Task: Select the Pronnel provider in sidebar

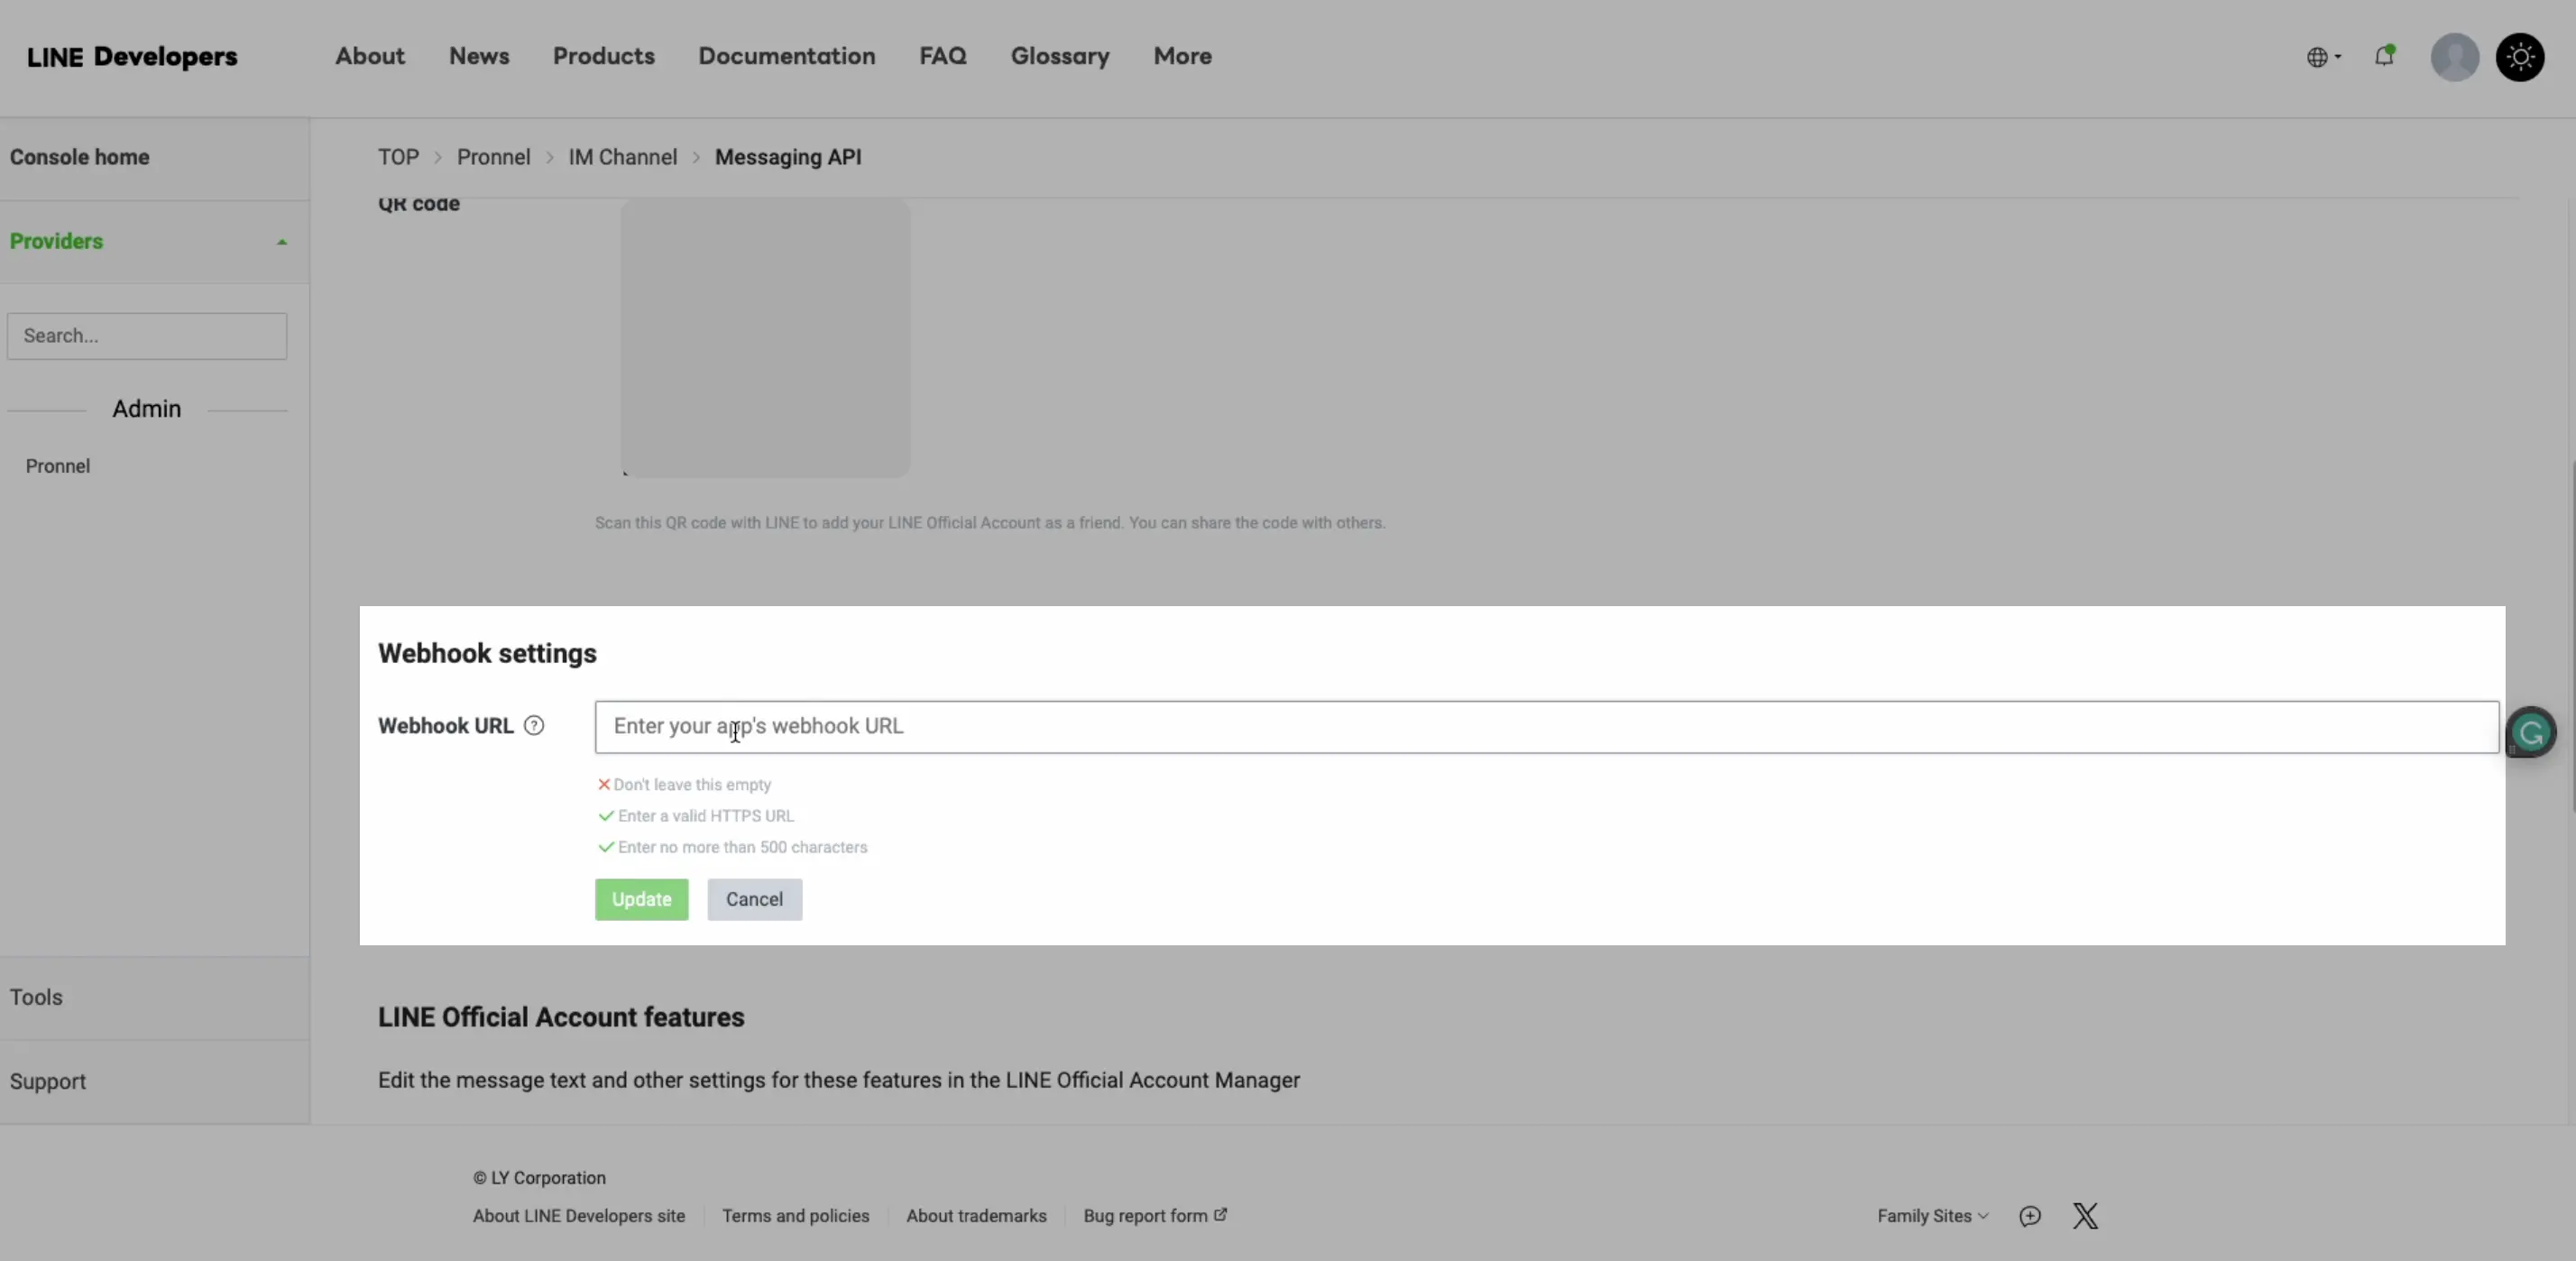Action: click(58, 466)
